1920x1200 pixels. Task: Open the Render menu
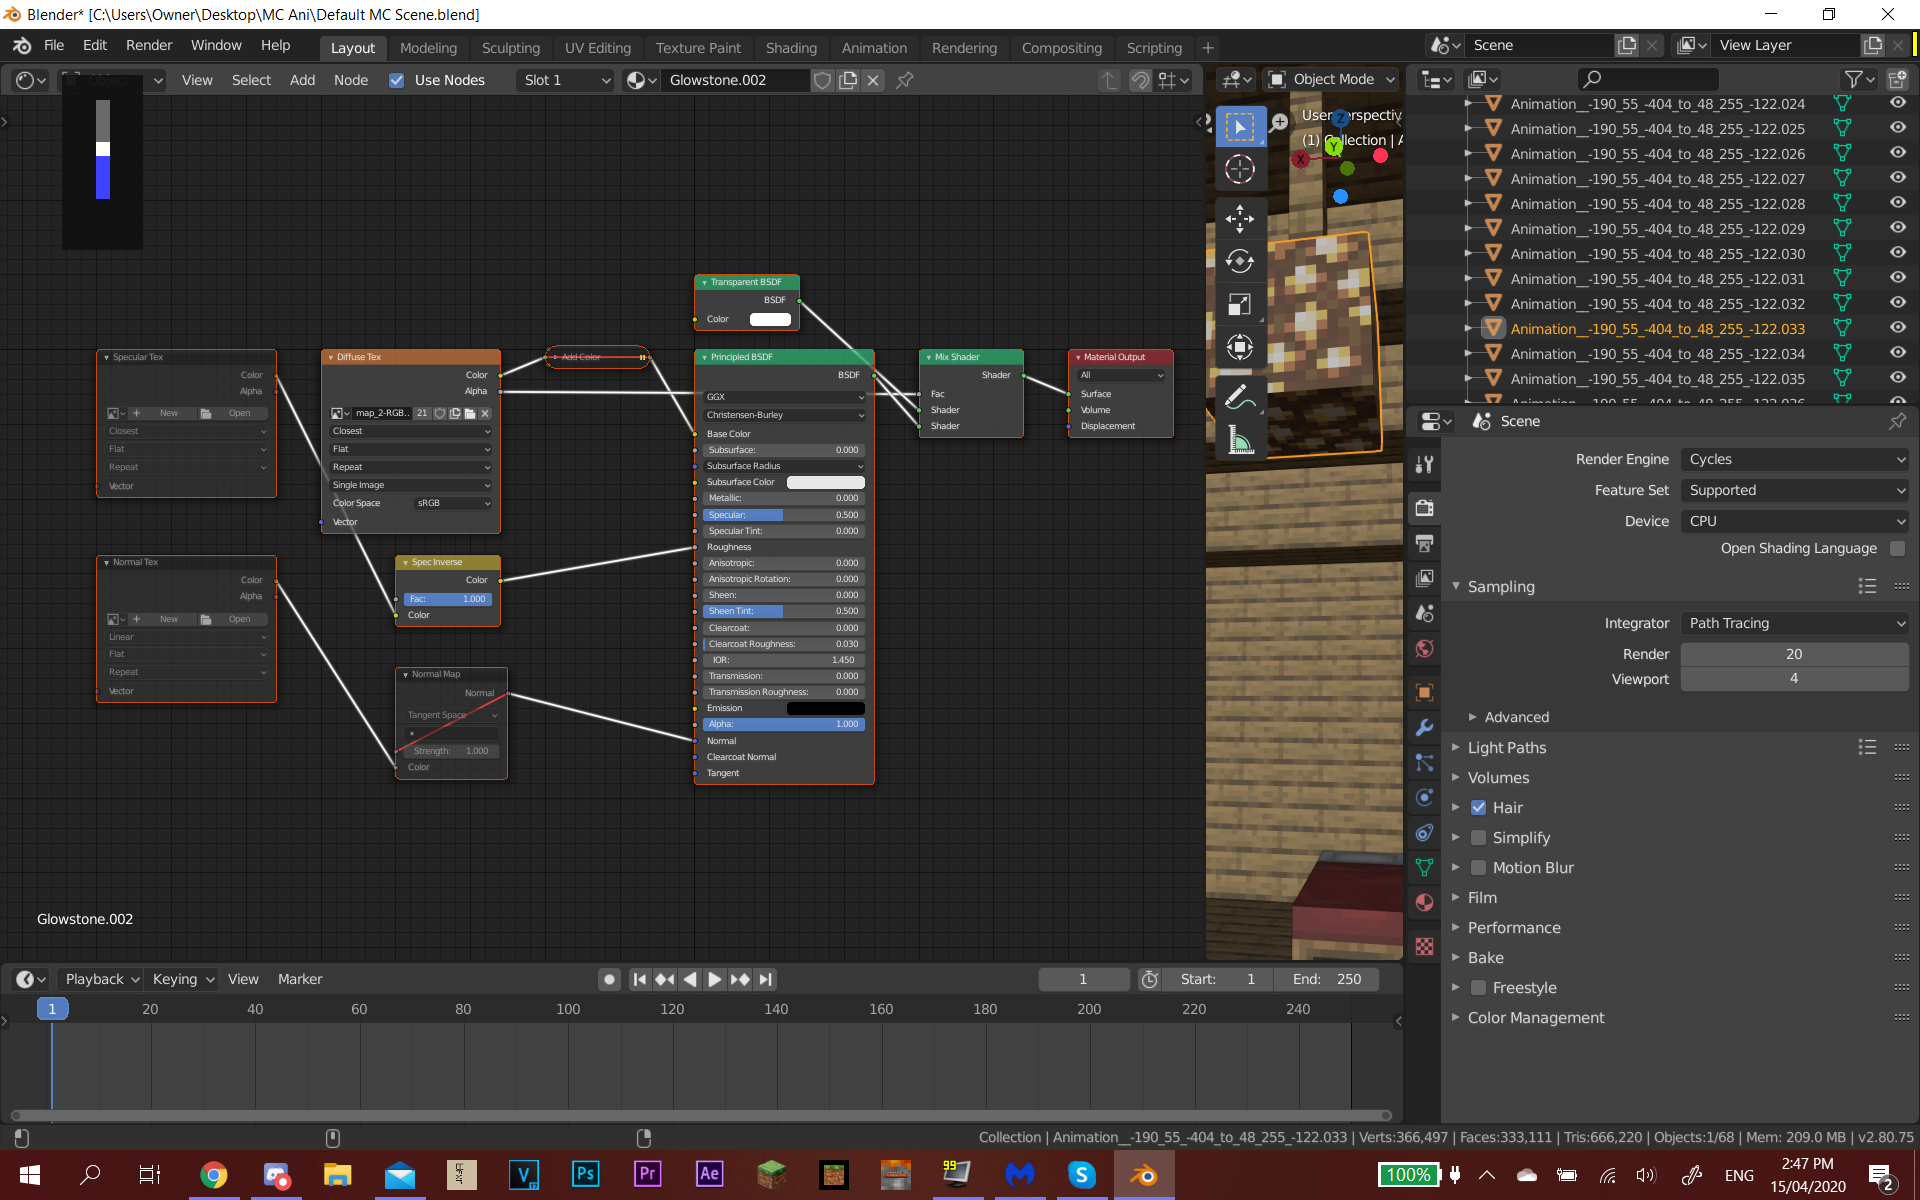tap(149, 45)
